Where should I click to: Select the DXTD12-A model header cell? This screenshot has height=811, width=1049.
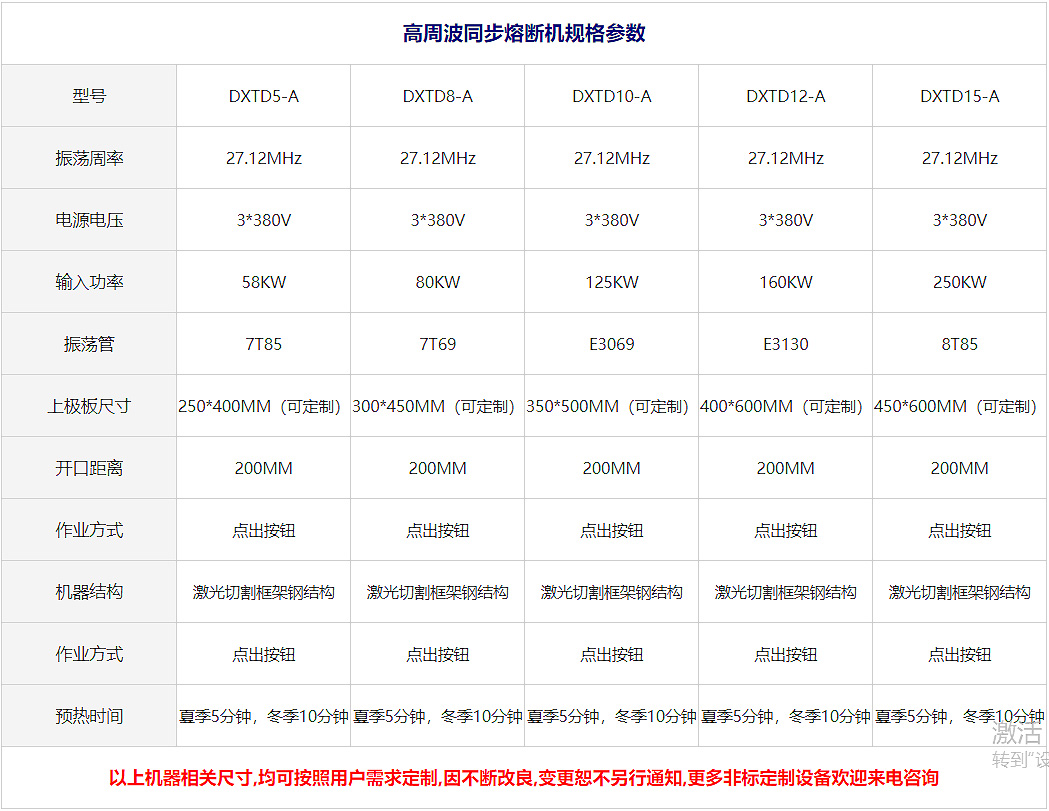tap(785, 95)
